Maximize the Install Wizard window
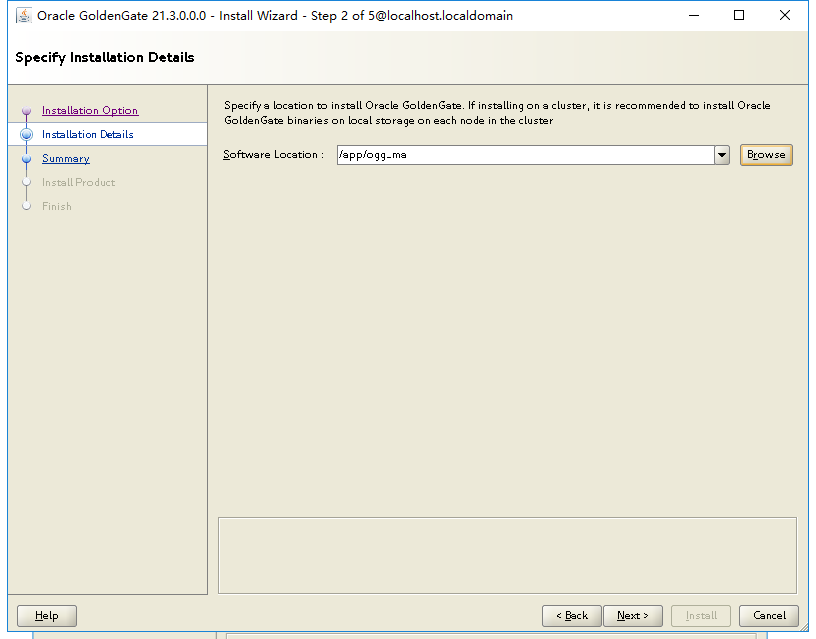The width and height of the screenshot is (816, 639). 739,16
